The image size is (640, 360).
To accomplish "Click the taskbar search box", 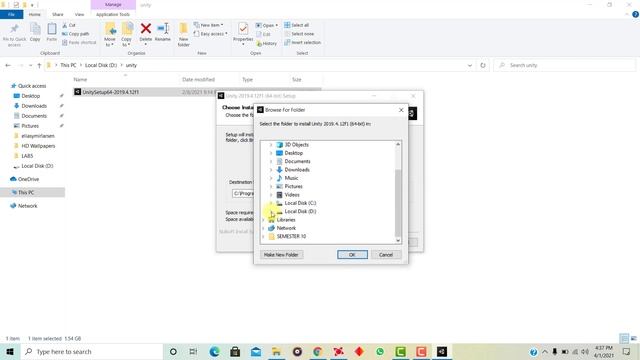I will pos(92,351).
